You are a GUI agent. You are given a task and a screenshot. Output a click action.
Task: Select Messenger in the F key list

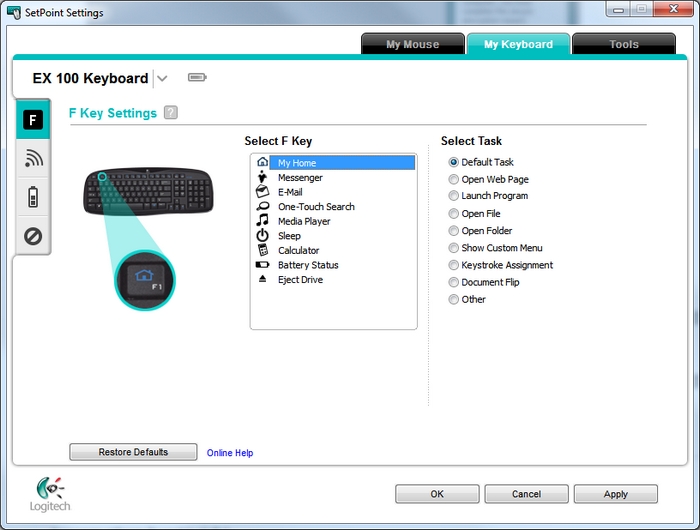[300, 178]
